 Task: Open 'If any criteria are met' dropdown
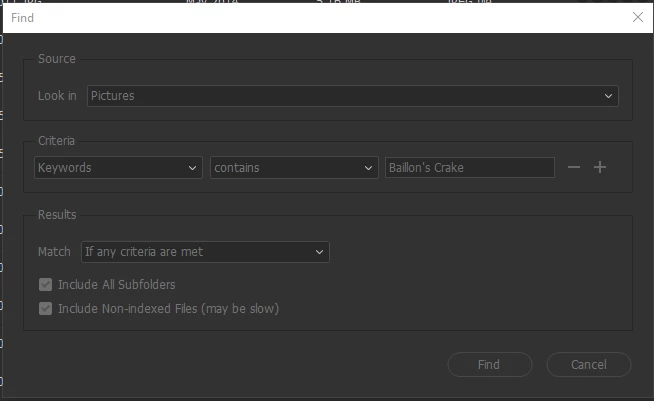(x=205, y=252)
